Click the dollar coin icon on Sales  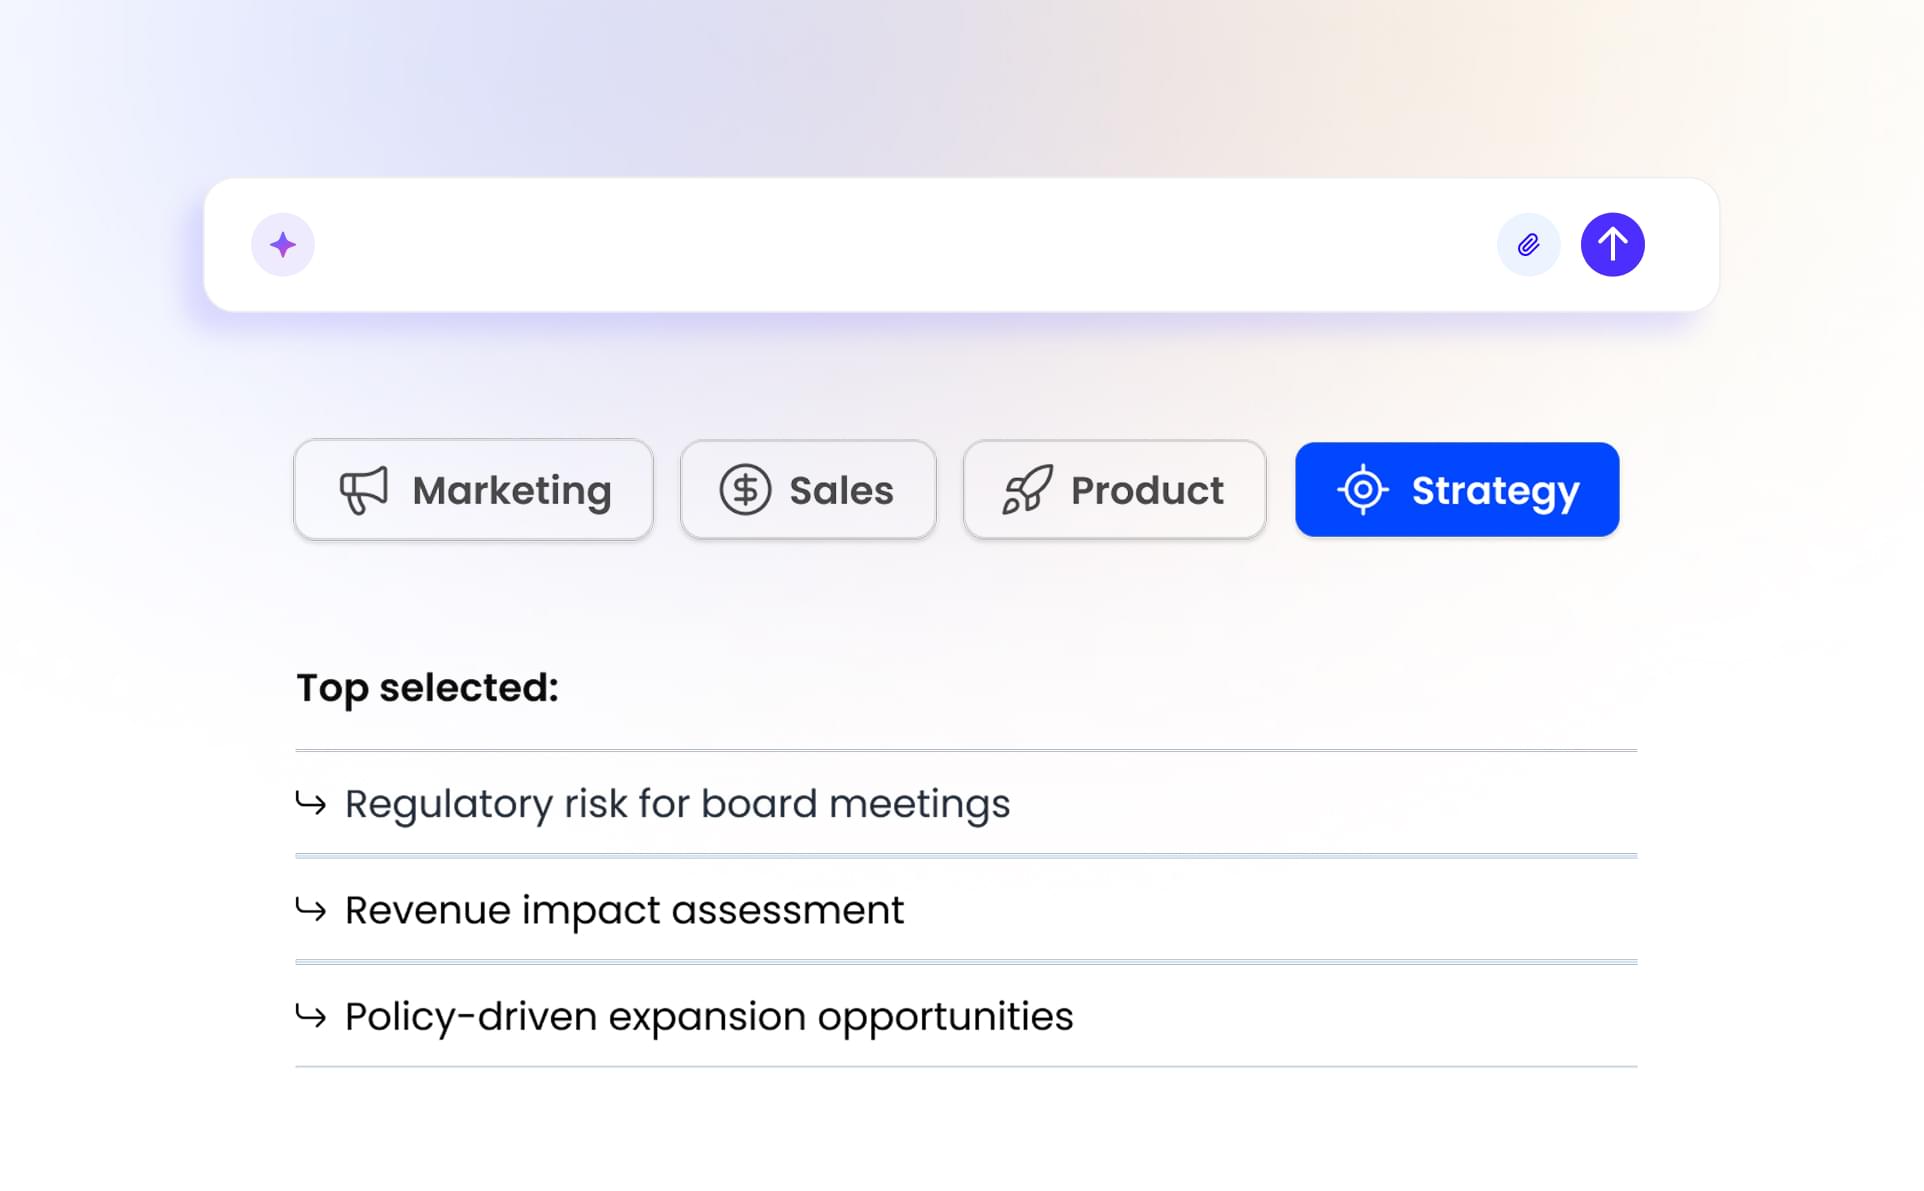(745, 490)
